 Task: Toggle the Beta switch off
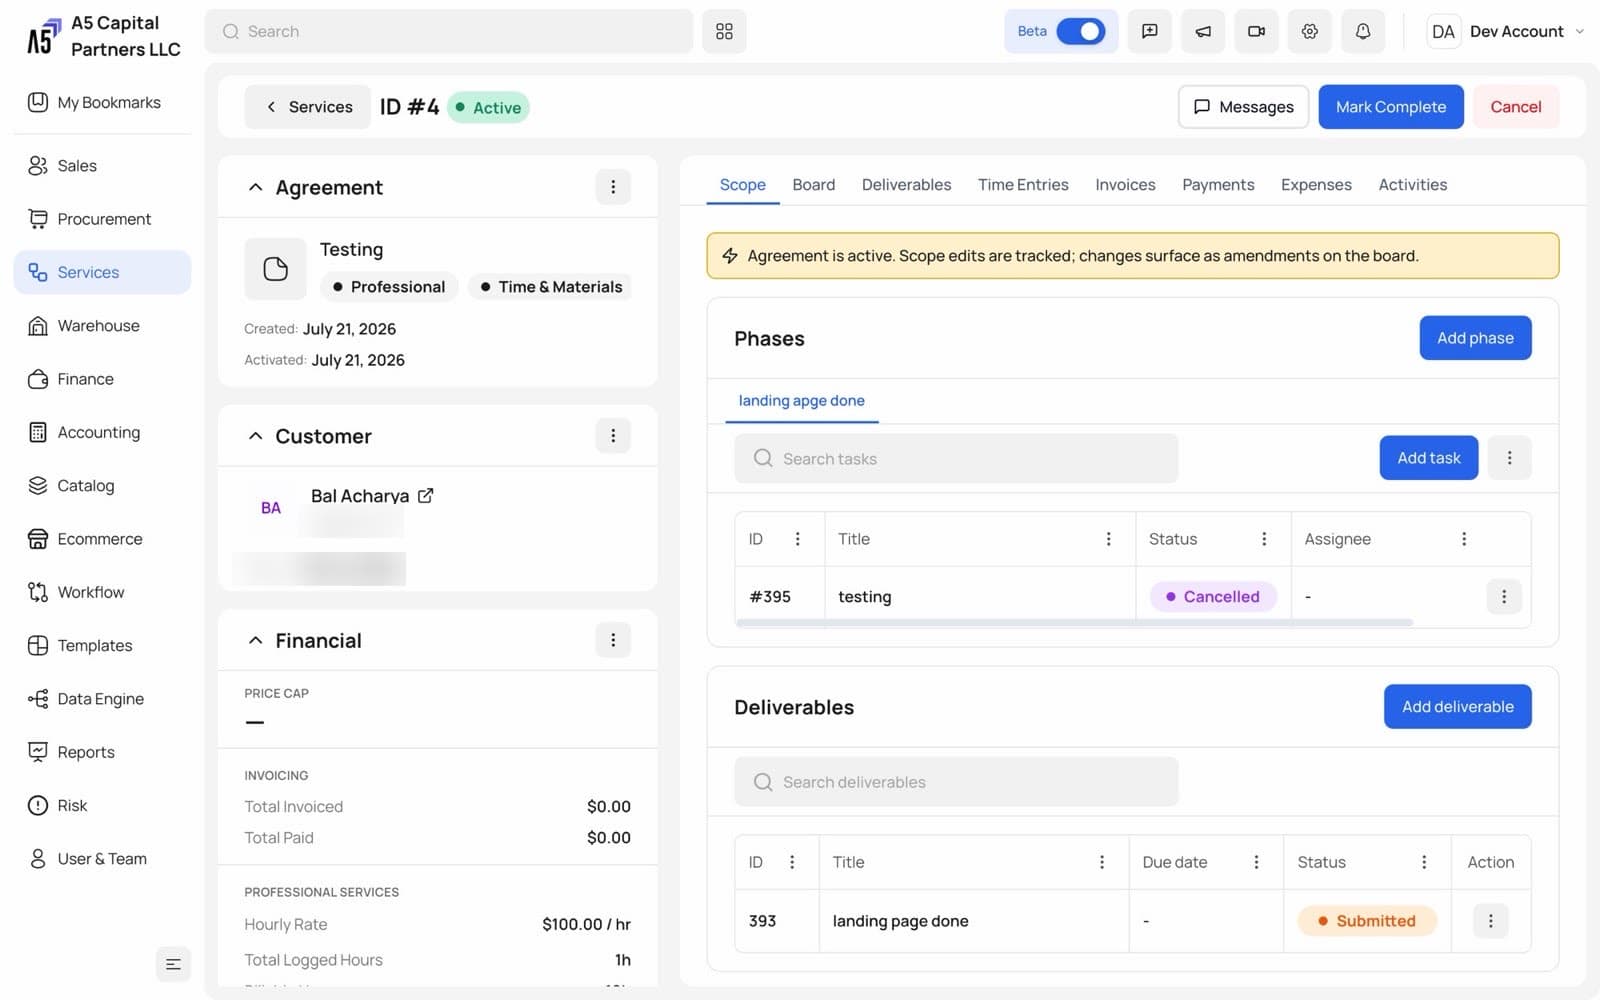(1081, 31)
